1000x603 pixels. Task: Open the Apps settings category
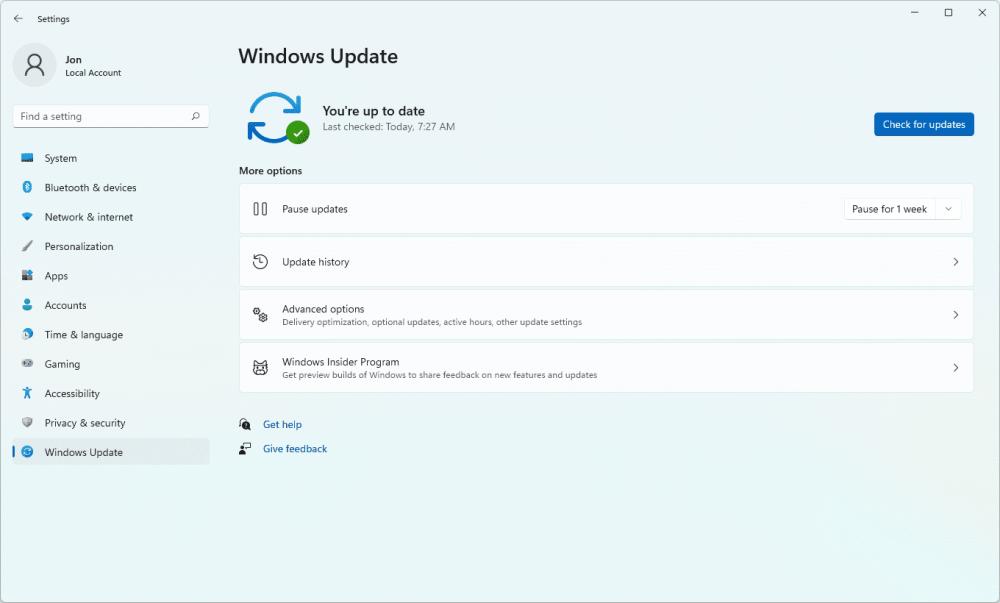point(111,275)
